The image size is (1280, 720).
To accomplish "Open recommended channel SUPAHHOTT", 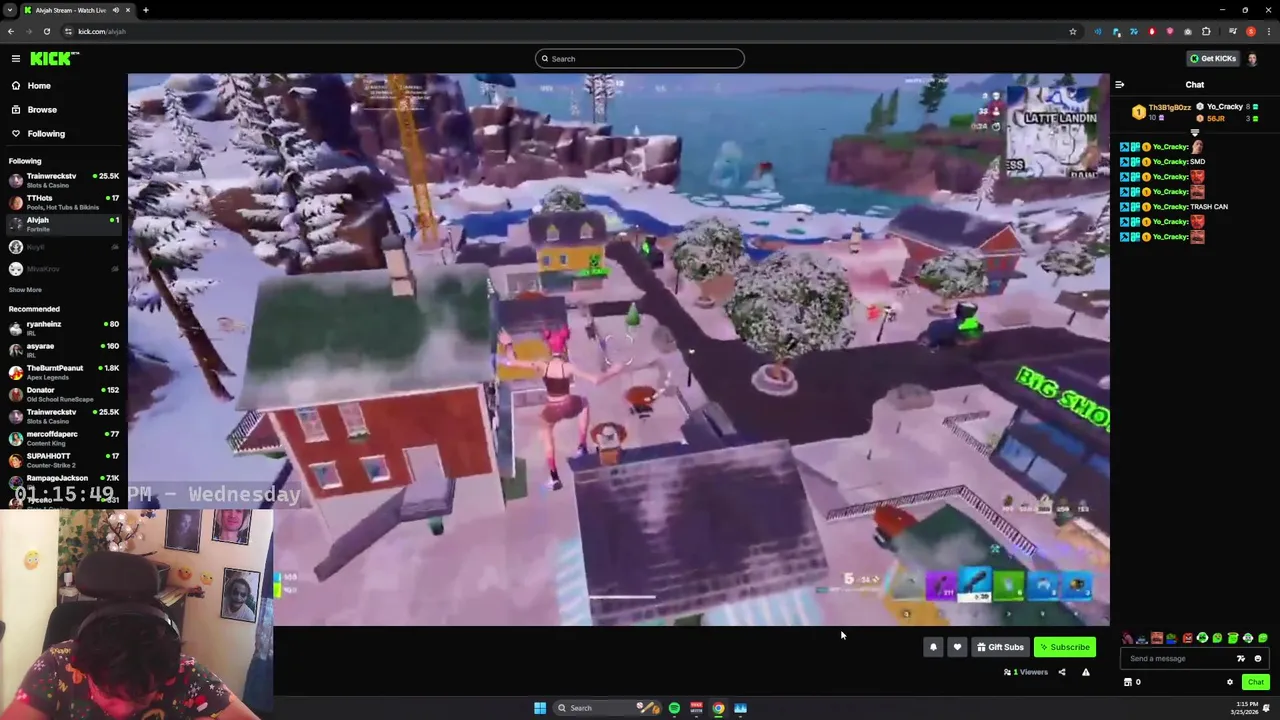I will pos(64,460).
